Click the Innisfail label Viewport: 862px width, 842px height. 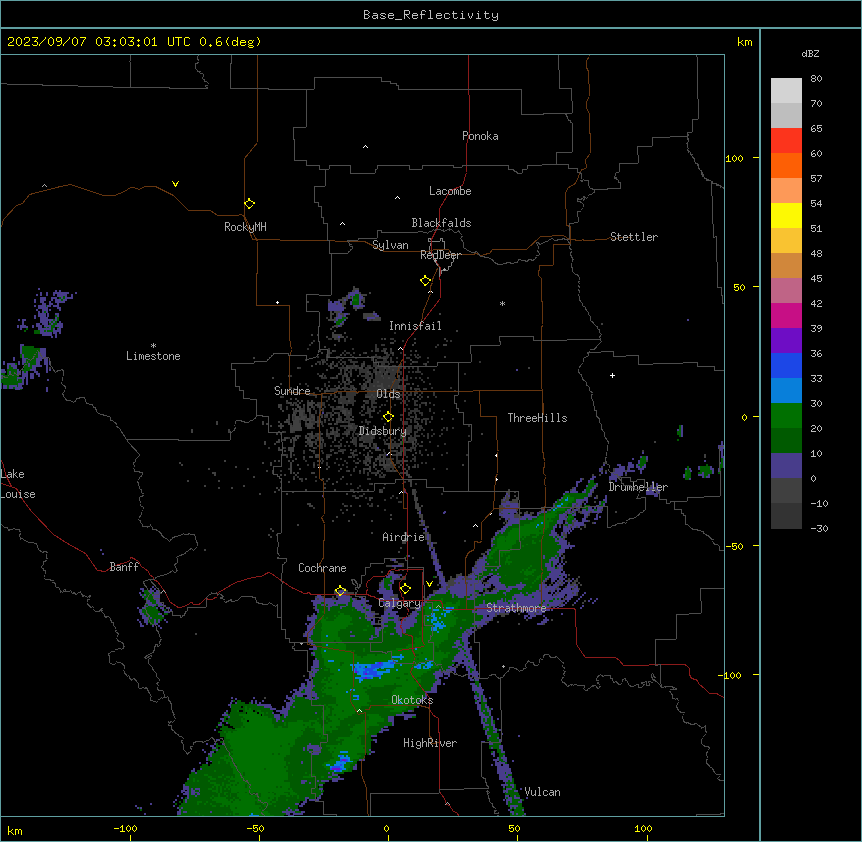point(415,326)
